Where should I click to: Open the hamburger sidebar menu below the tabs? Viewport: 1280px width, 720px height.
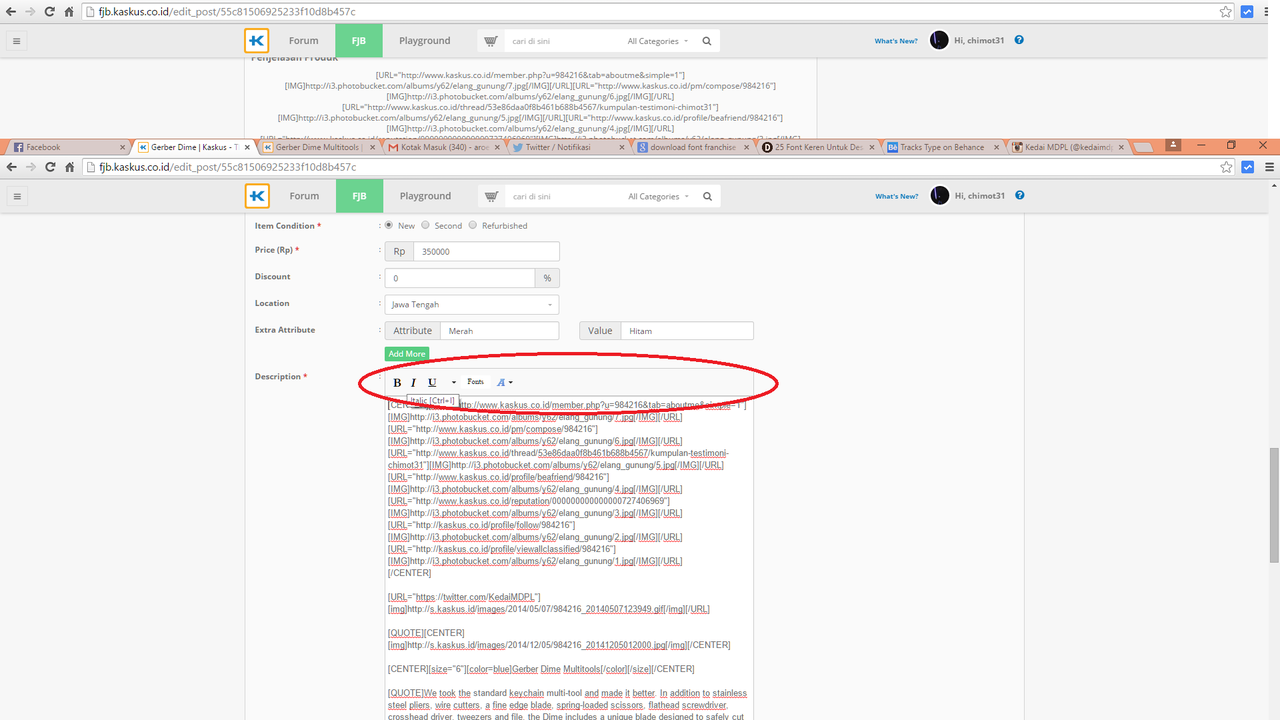[x=17, y=197]
